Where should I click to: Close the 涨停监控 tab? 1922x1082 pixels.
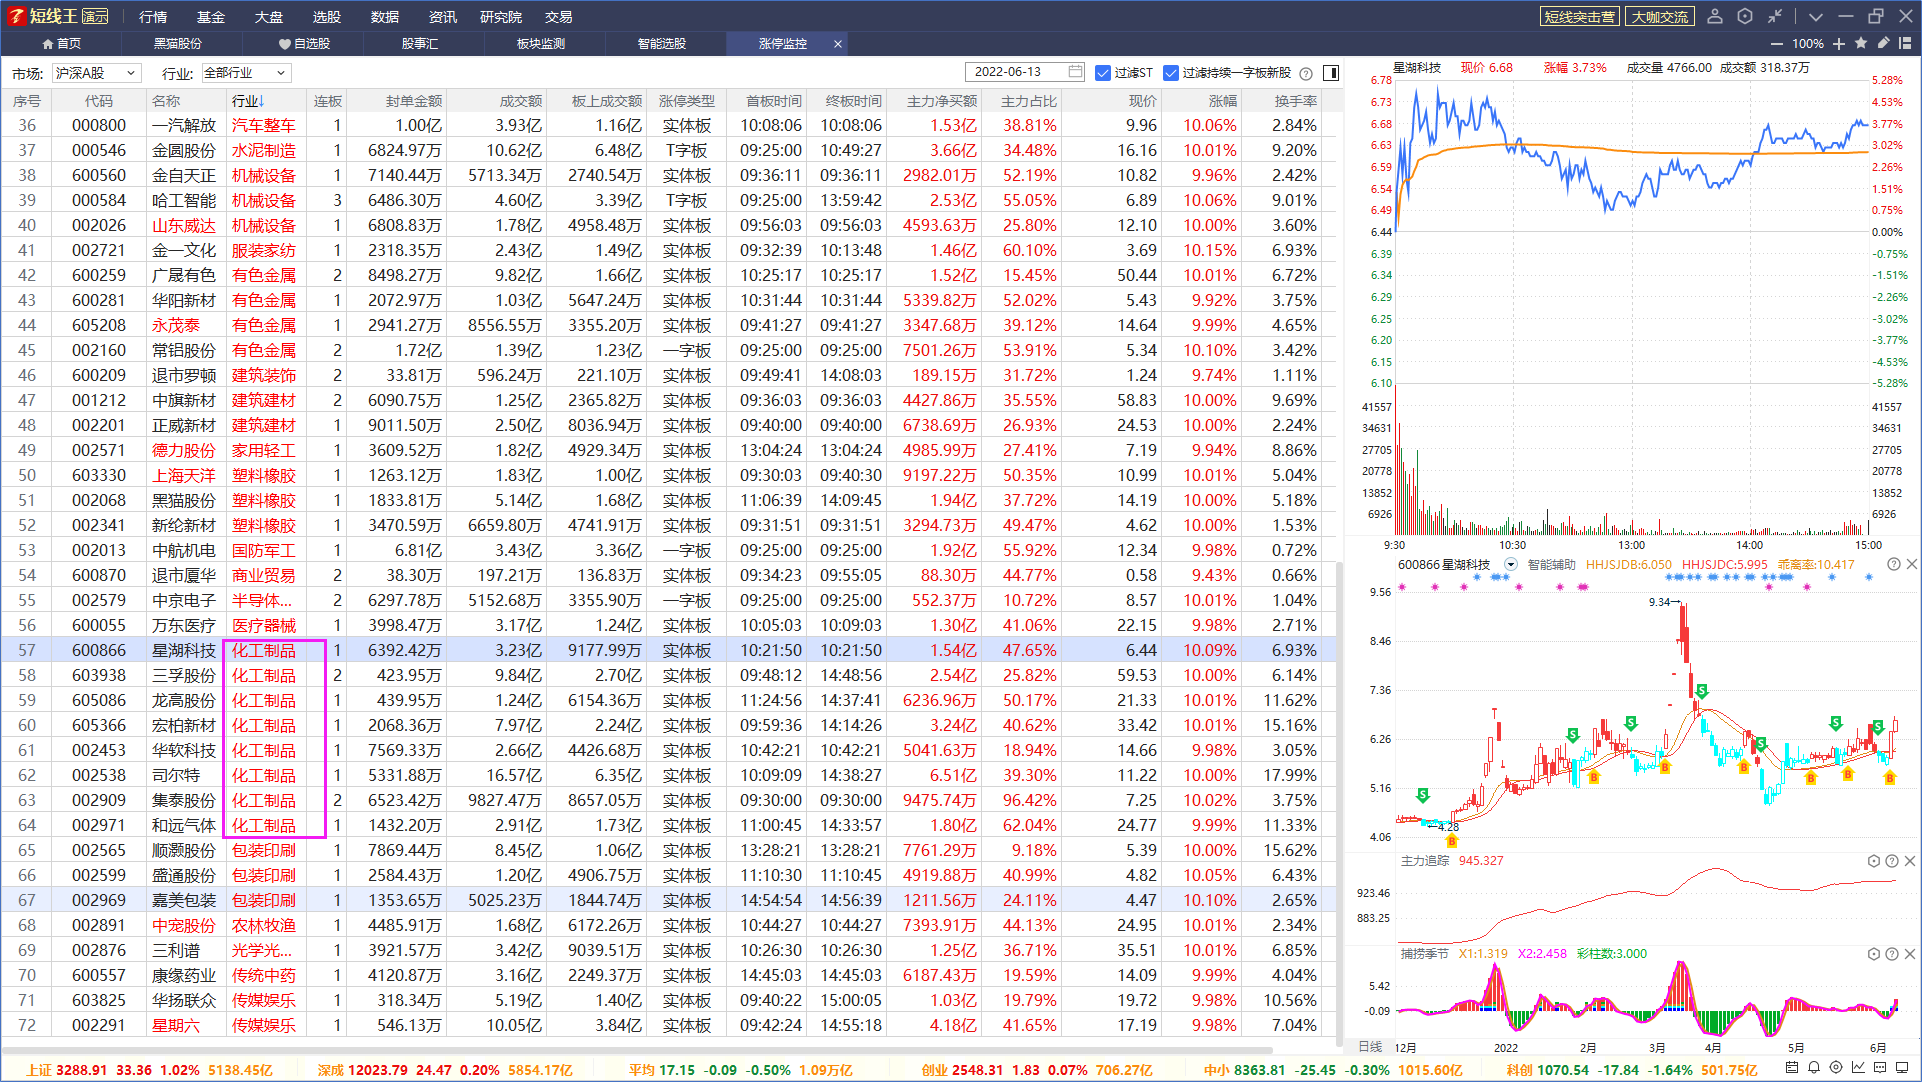coord(838,44)
